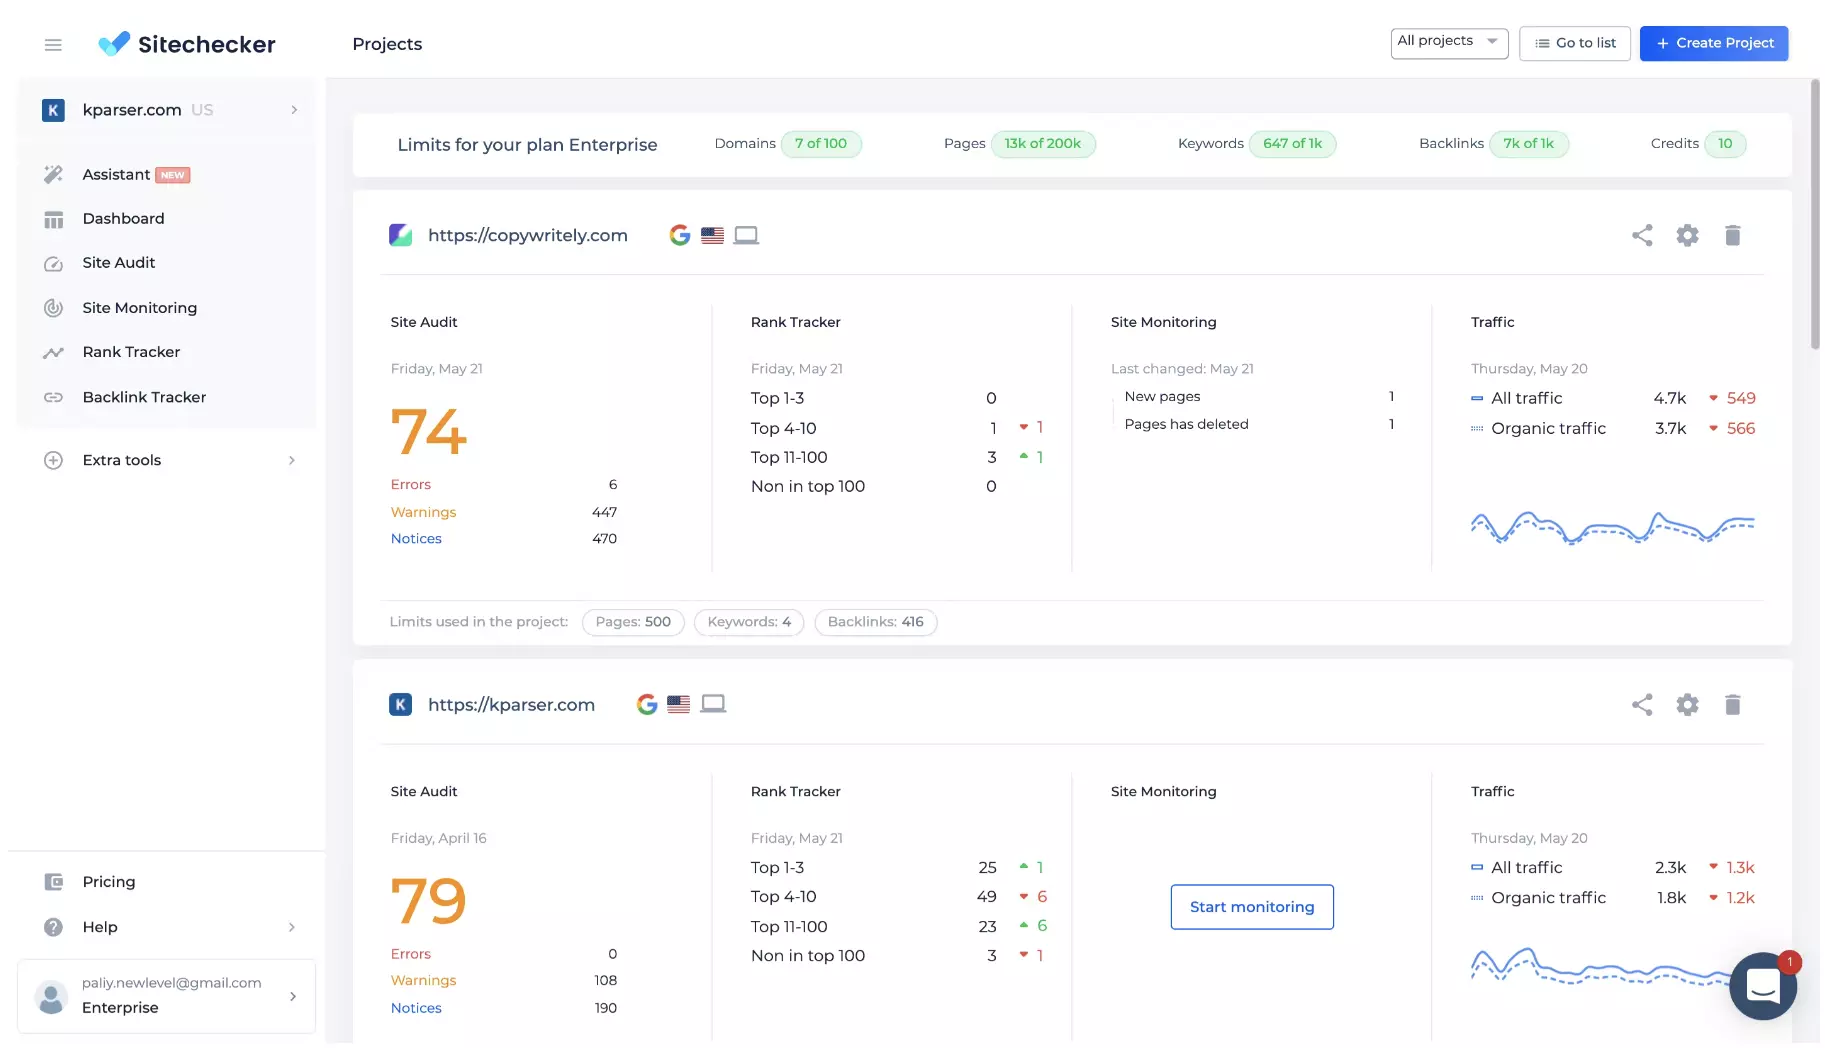Click US flag icon for kparser.com
This screenshot has width=1825, height=1048.
[679, 705]
